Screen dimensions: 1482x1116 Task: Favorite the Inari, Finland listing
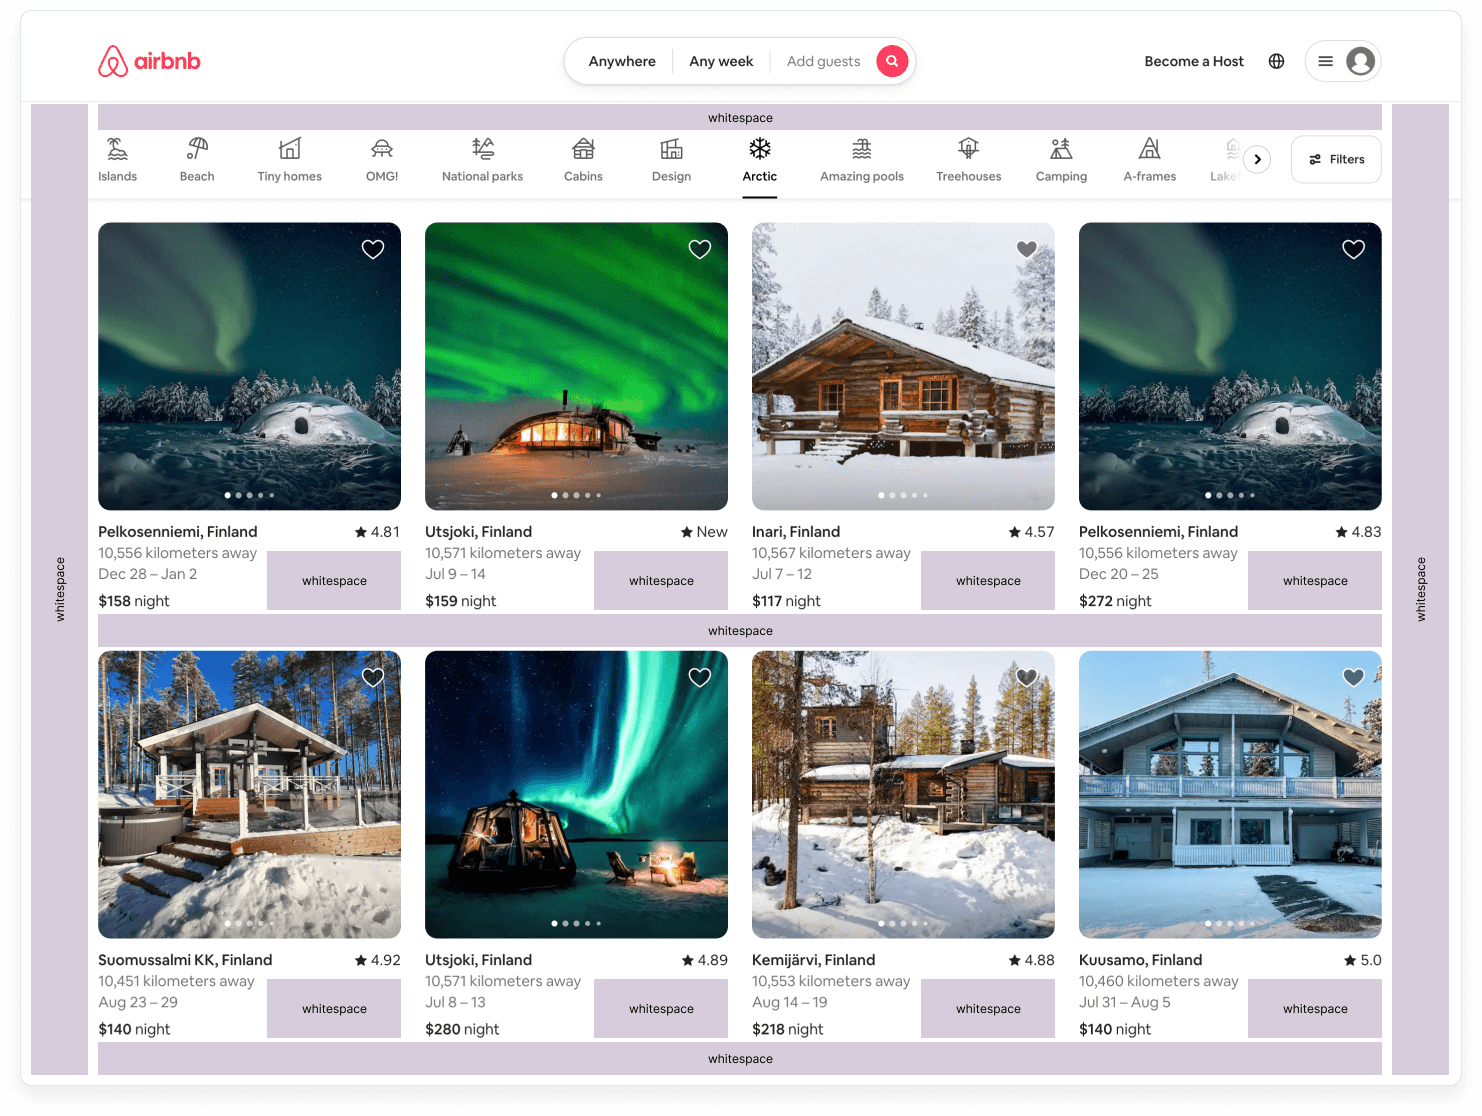pos(1026,249)
